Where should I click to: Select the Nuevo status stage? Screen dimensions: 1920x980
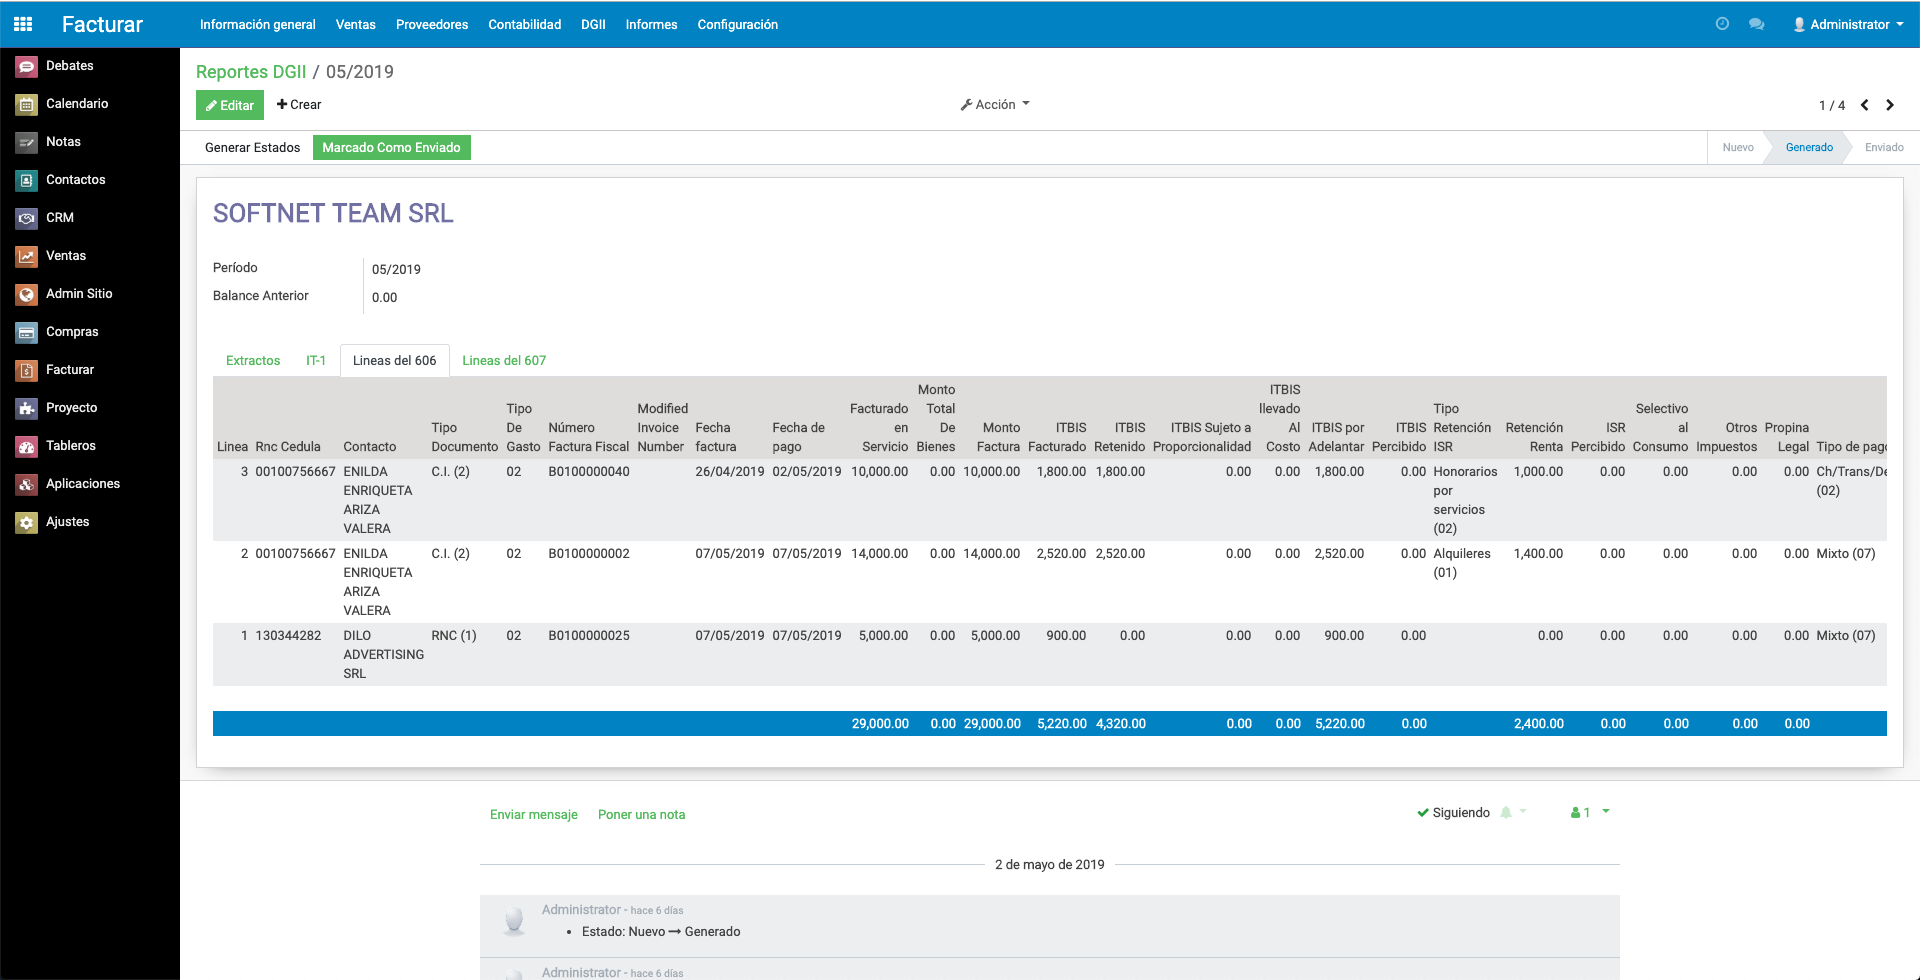point(1738,148)
